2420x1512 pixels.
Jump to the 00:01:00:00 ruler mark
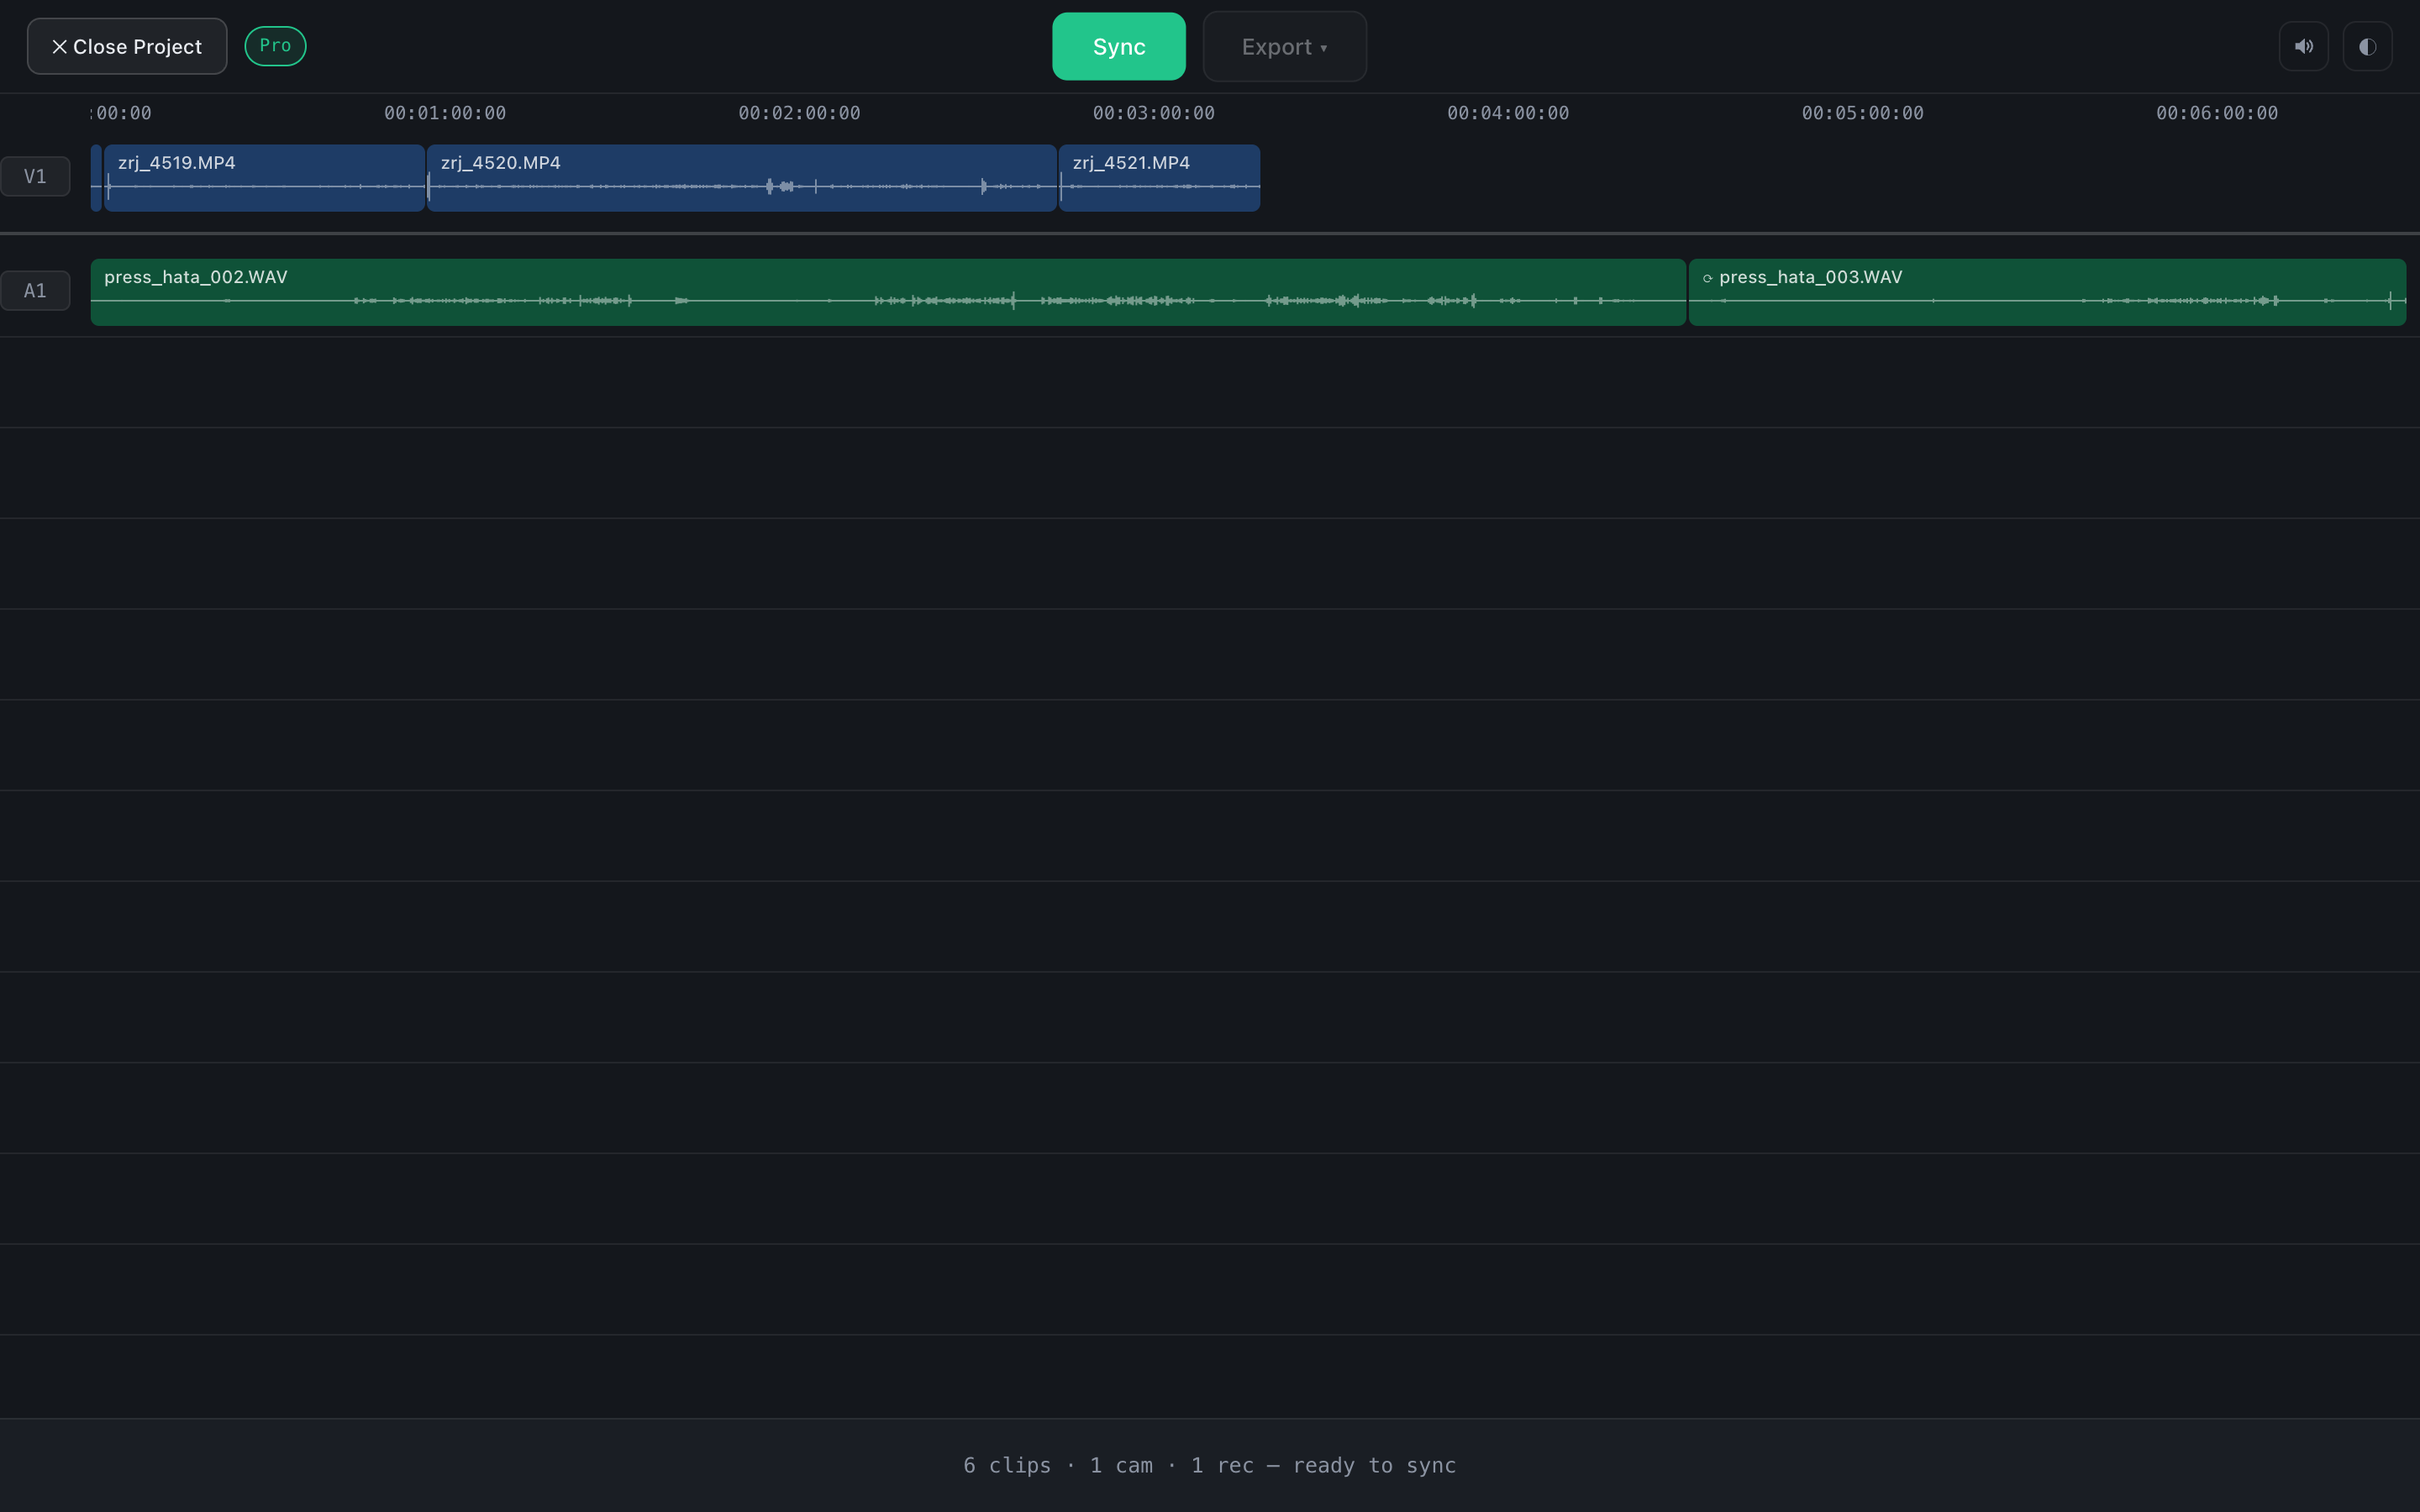click(445, 113)
